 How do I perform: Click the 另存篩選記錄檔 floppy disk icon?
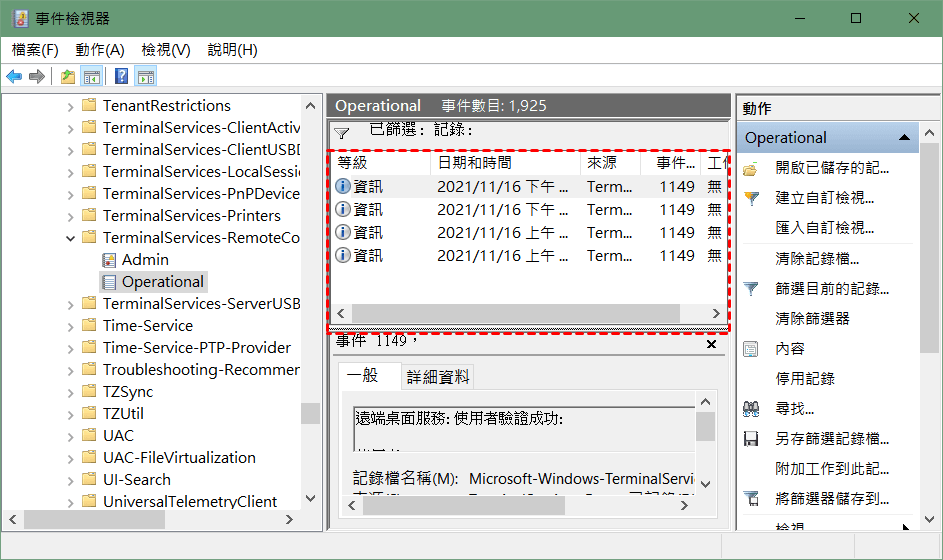pos(752,438)
